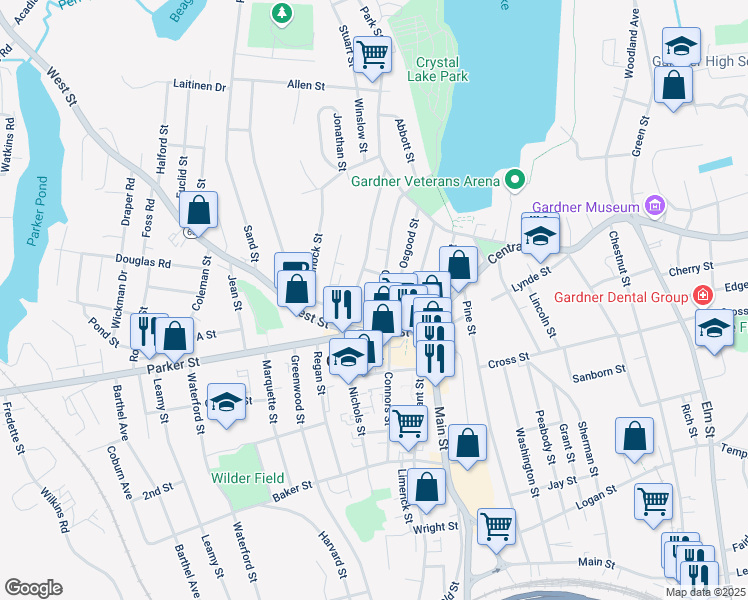Select the Chestnut St street label
This screenshot has width=748, height=600.
pyautogui.click(x=620, y=259)
